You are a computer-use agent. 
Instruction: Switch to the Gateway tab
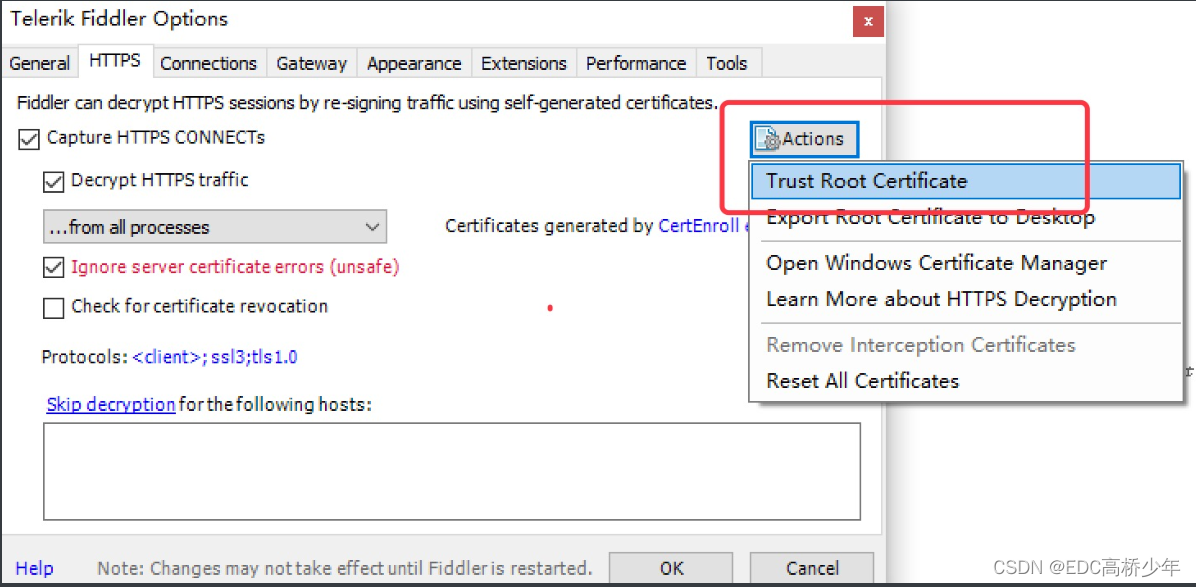pyautogui.click(x=311, y=63)
